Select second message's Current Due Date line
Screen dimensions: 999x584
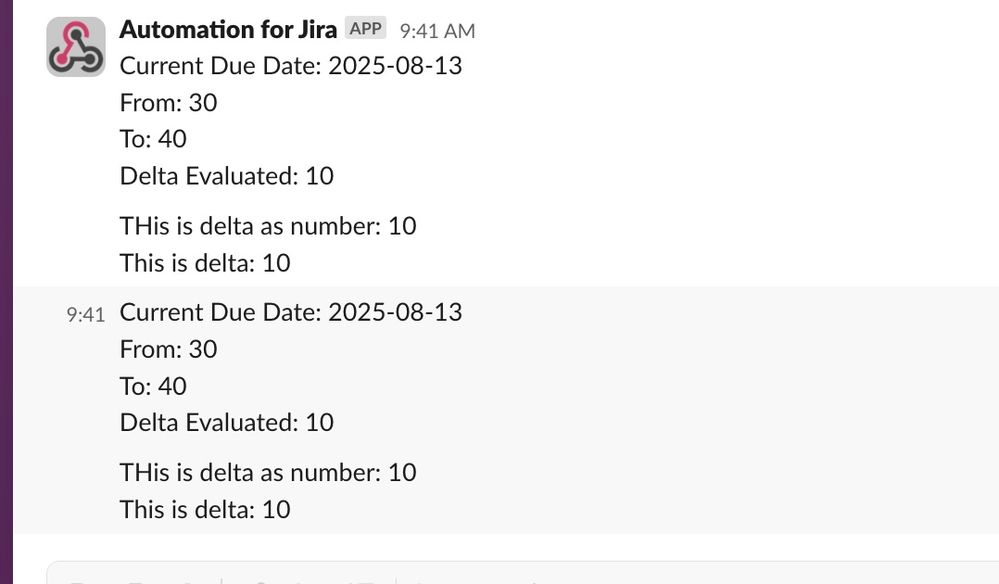[291, 312]
